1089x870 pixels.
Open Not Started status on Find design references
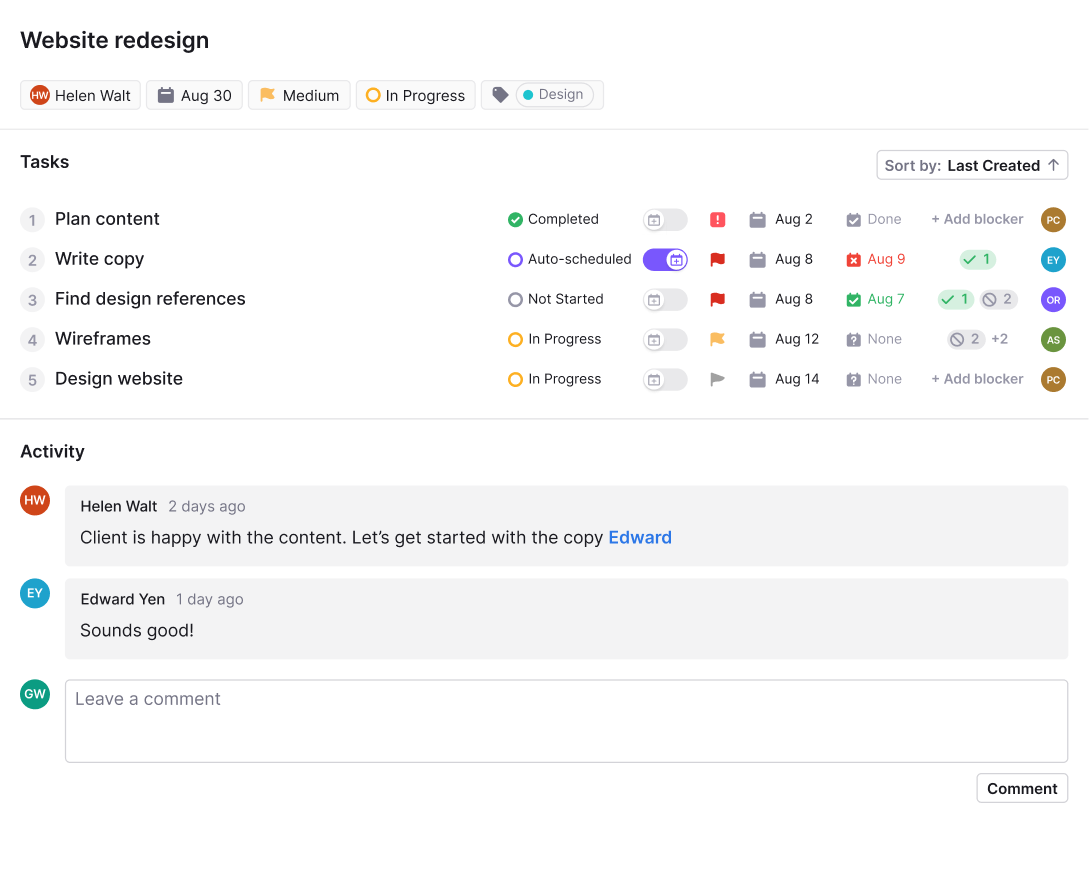pos(555,299)
